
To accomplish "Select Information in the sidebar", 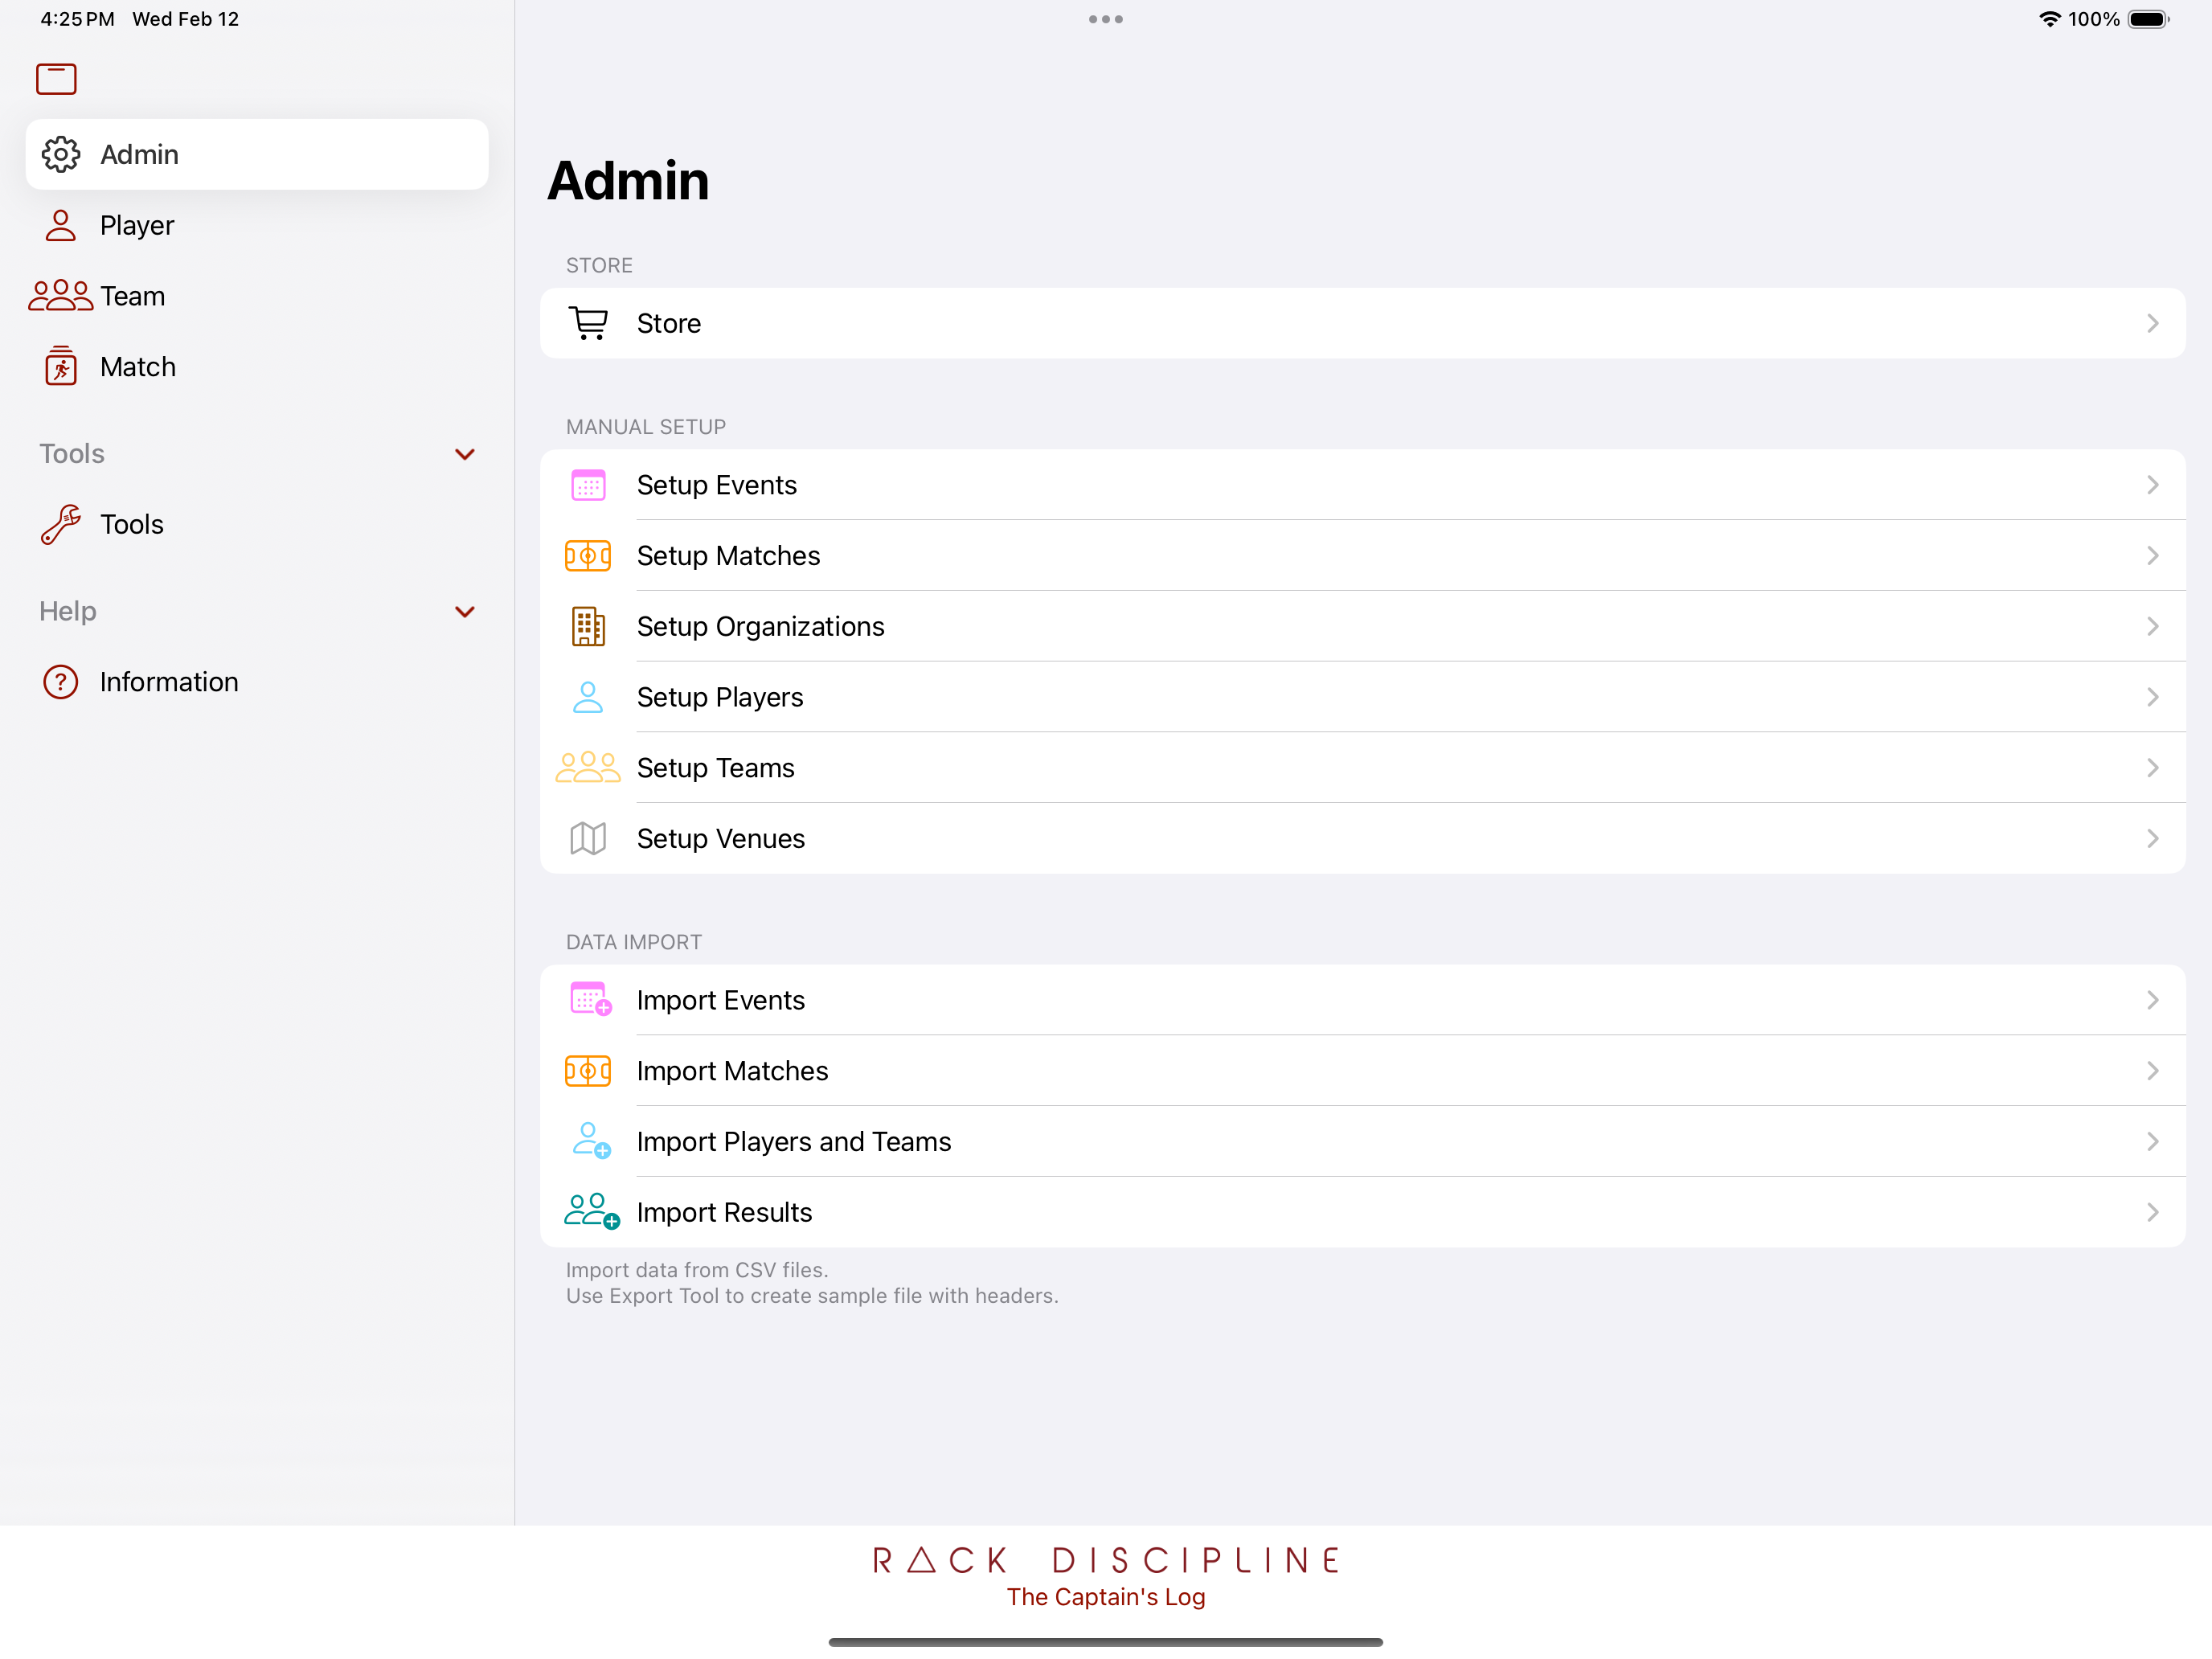I will click(x=257, y=682).
